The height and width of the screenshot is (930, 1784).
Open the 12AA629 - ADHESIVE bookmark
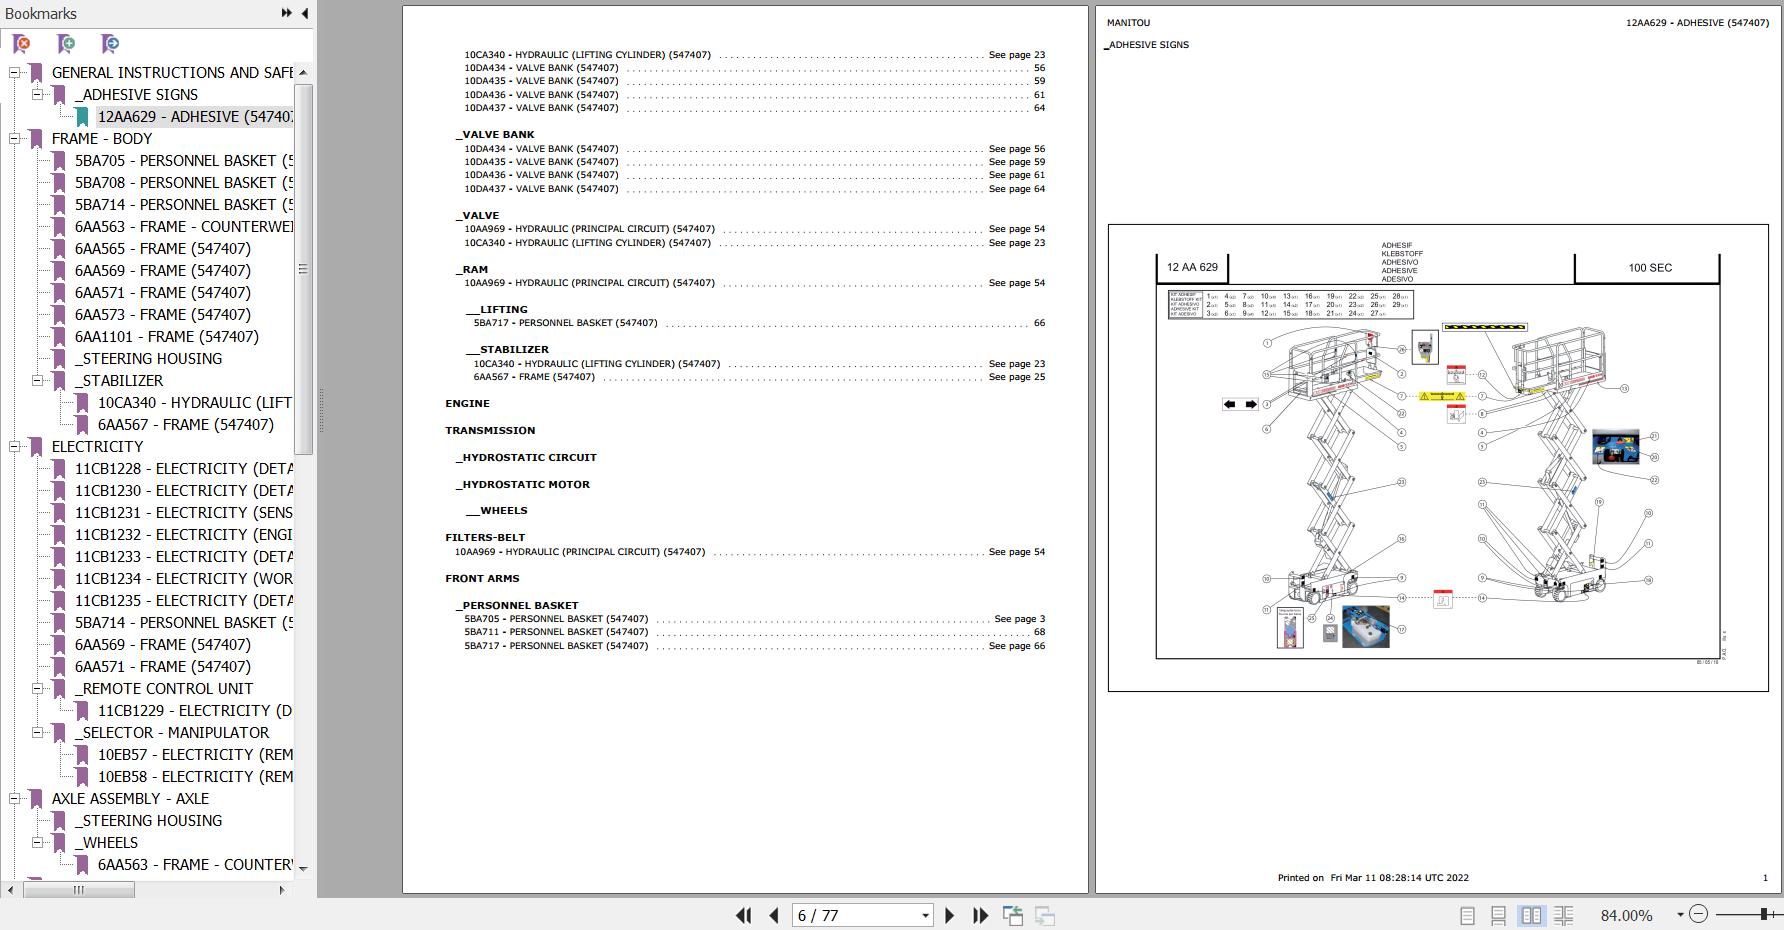pos(195,117)
